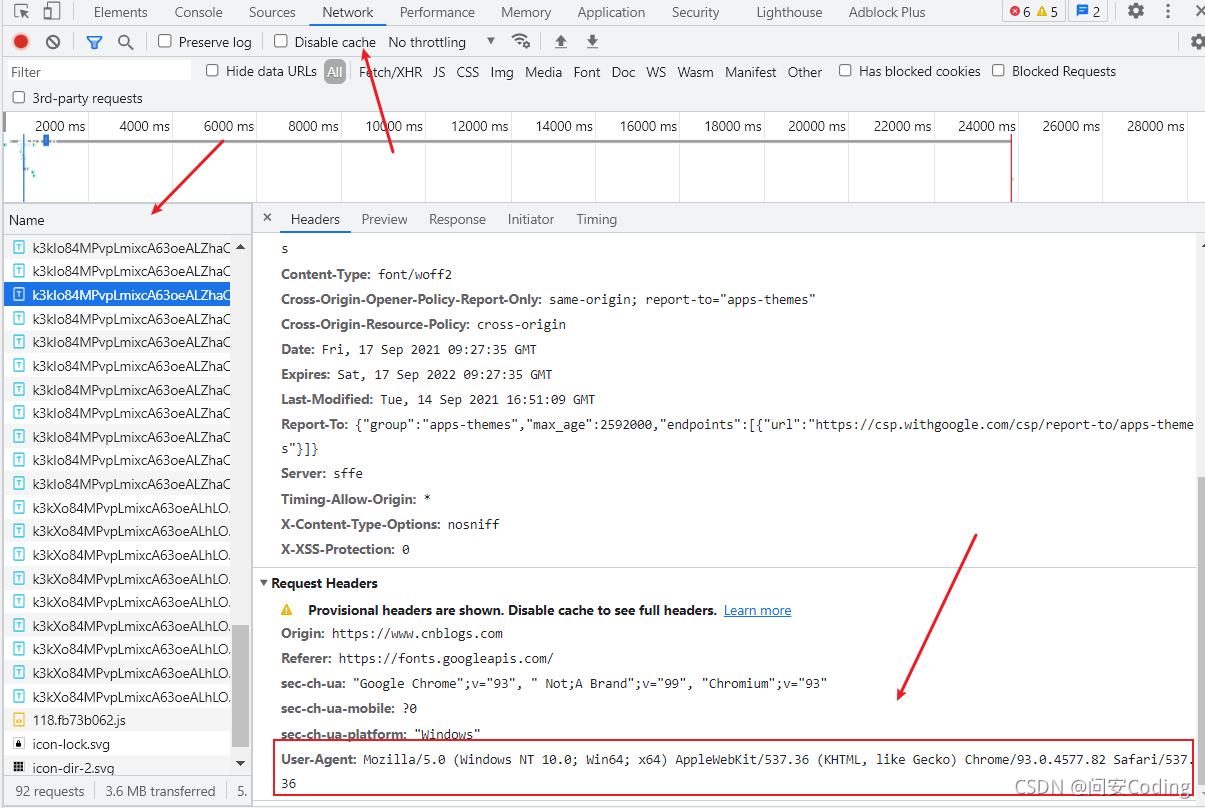Click the Name column header
Image resolution: width=1205 pixels, height=808 pixels.
[127, 219]
